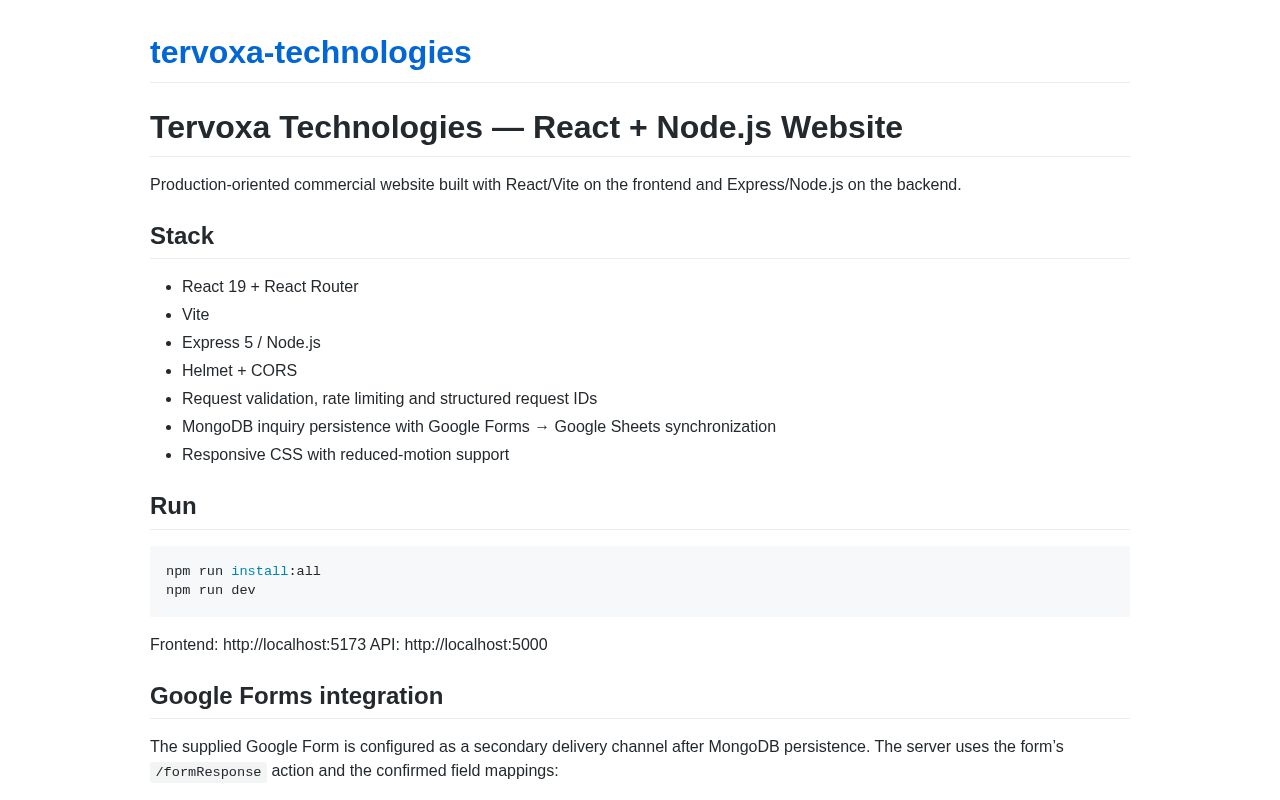Select the 'React 19 + React Router' list item

(x=270, y=287)
